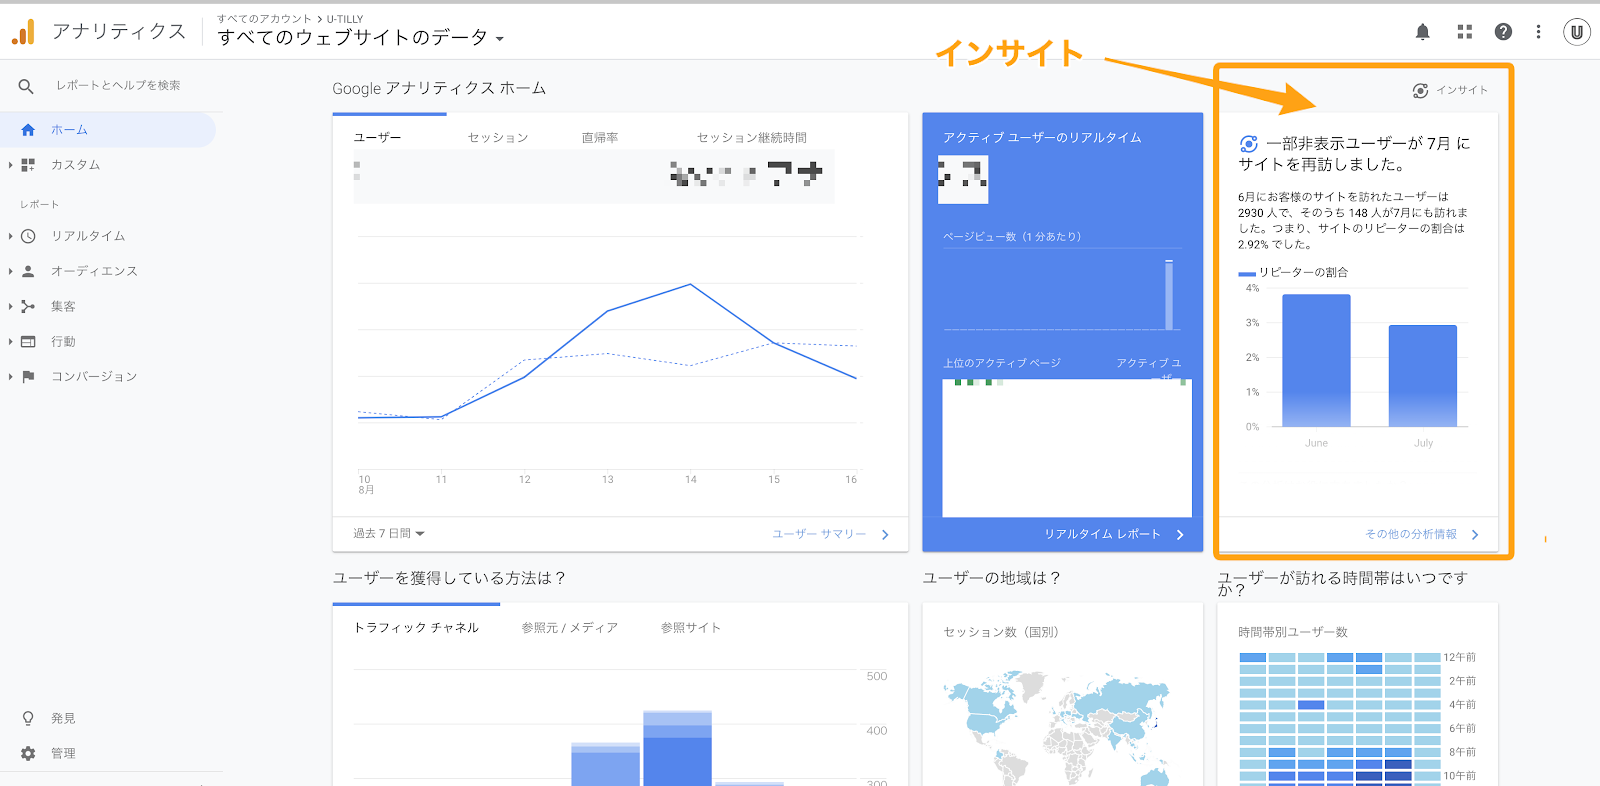Click the insight icon in the insight card headline
Viewport: 1600px width, 786px height.
[x=1248, y=144]
